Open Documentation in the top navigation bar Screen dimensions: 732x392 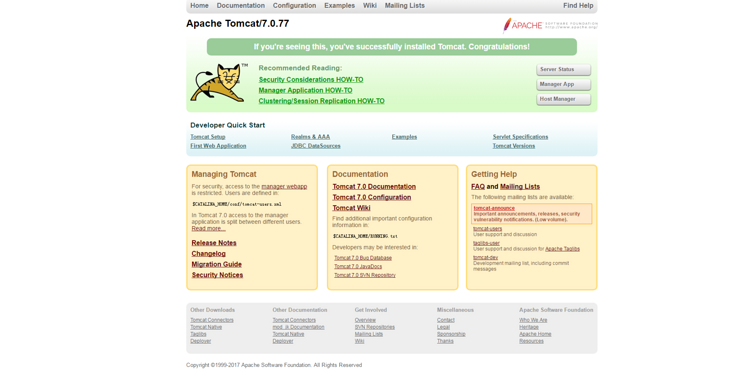(x=240, y=6)
